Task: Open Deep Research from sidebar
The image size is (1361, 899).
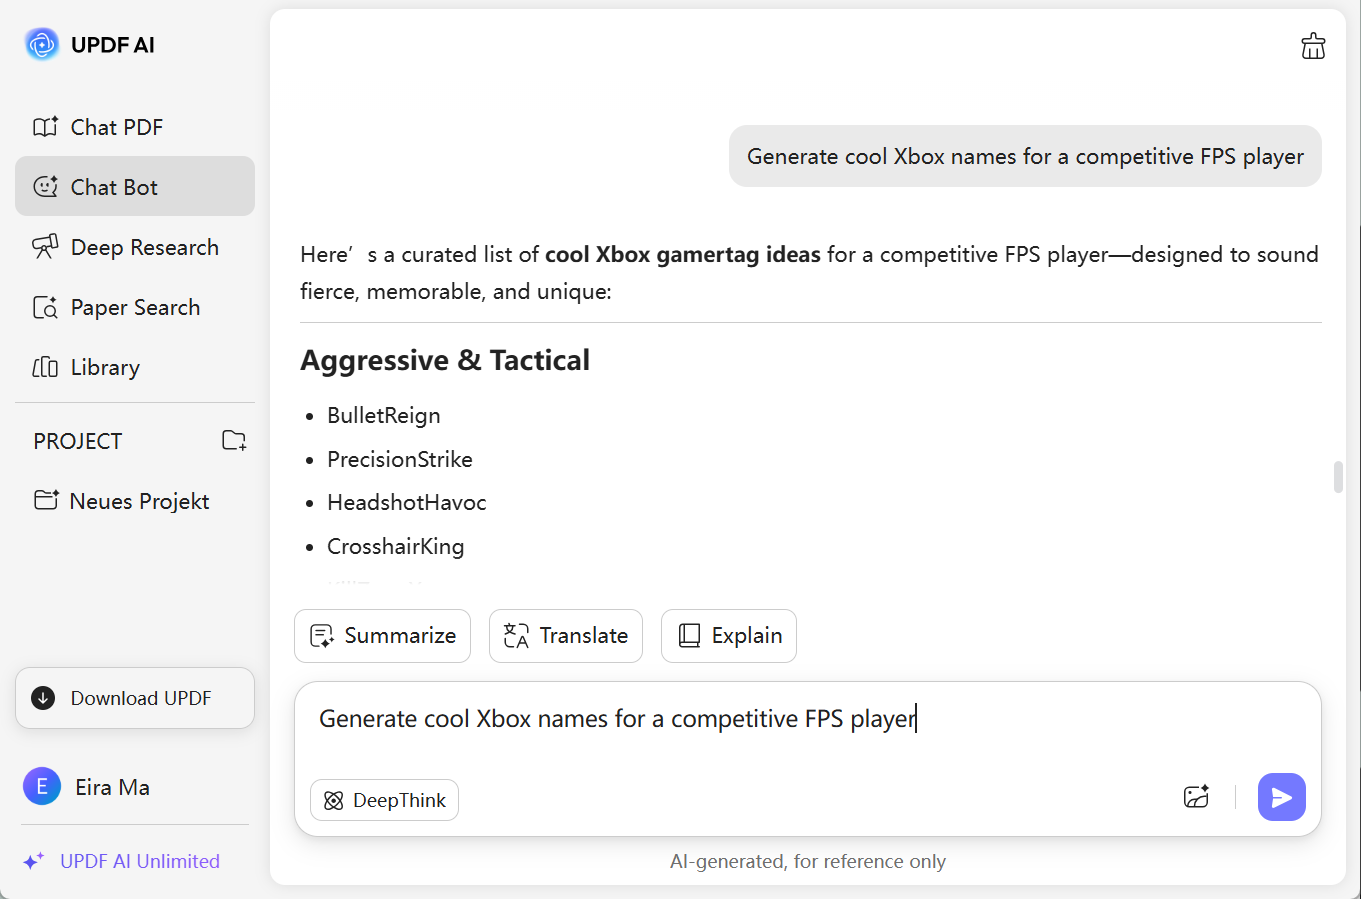Action: tap(144, 247)
